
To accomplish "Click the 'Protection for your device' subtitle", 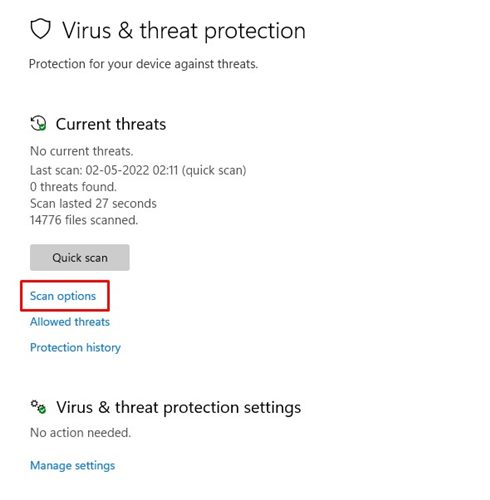I will (x=143, y=64).
